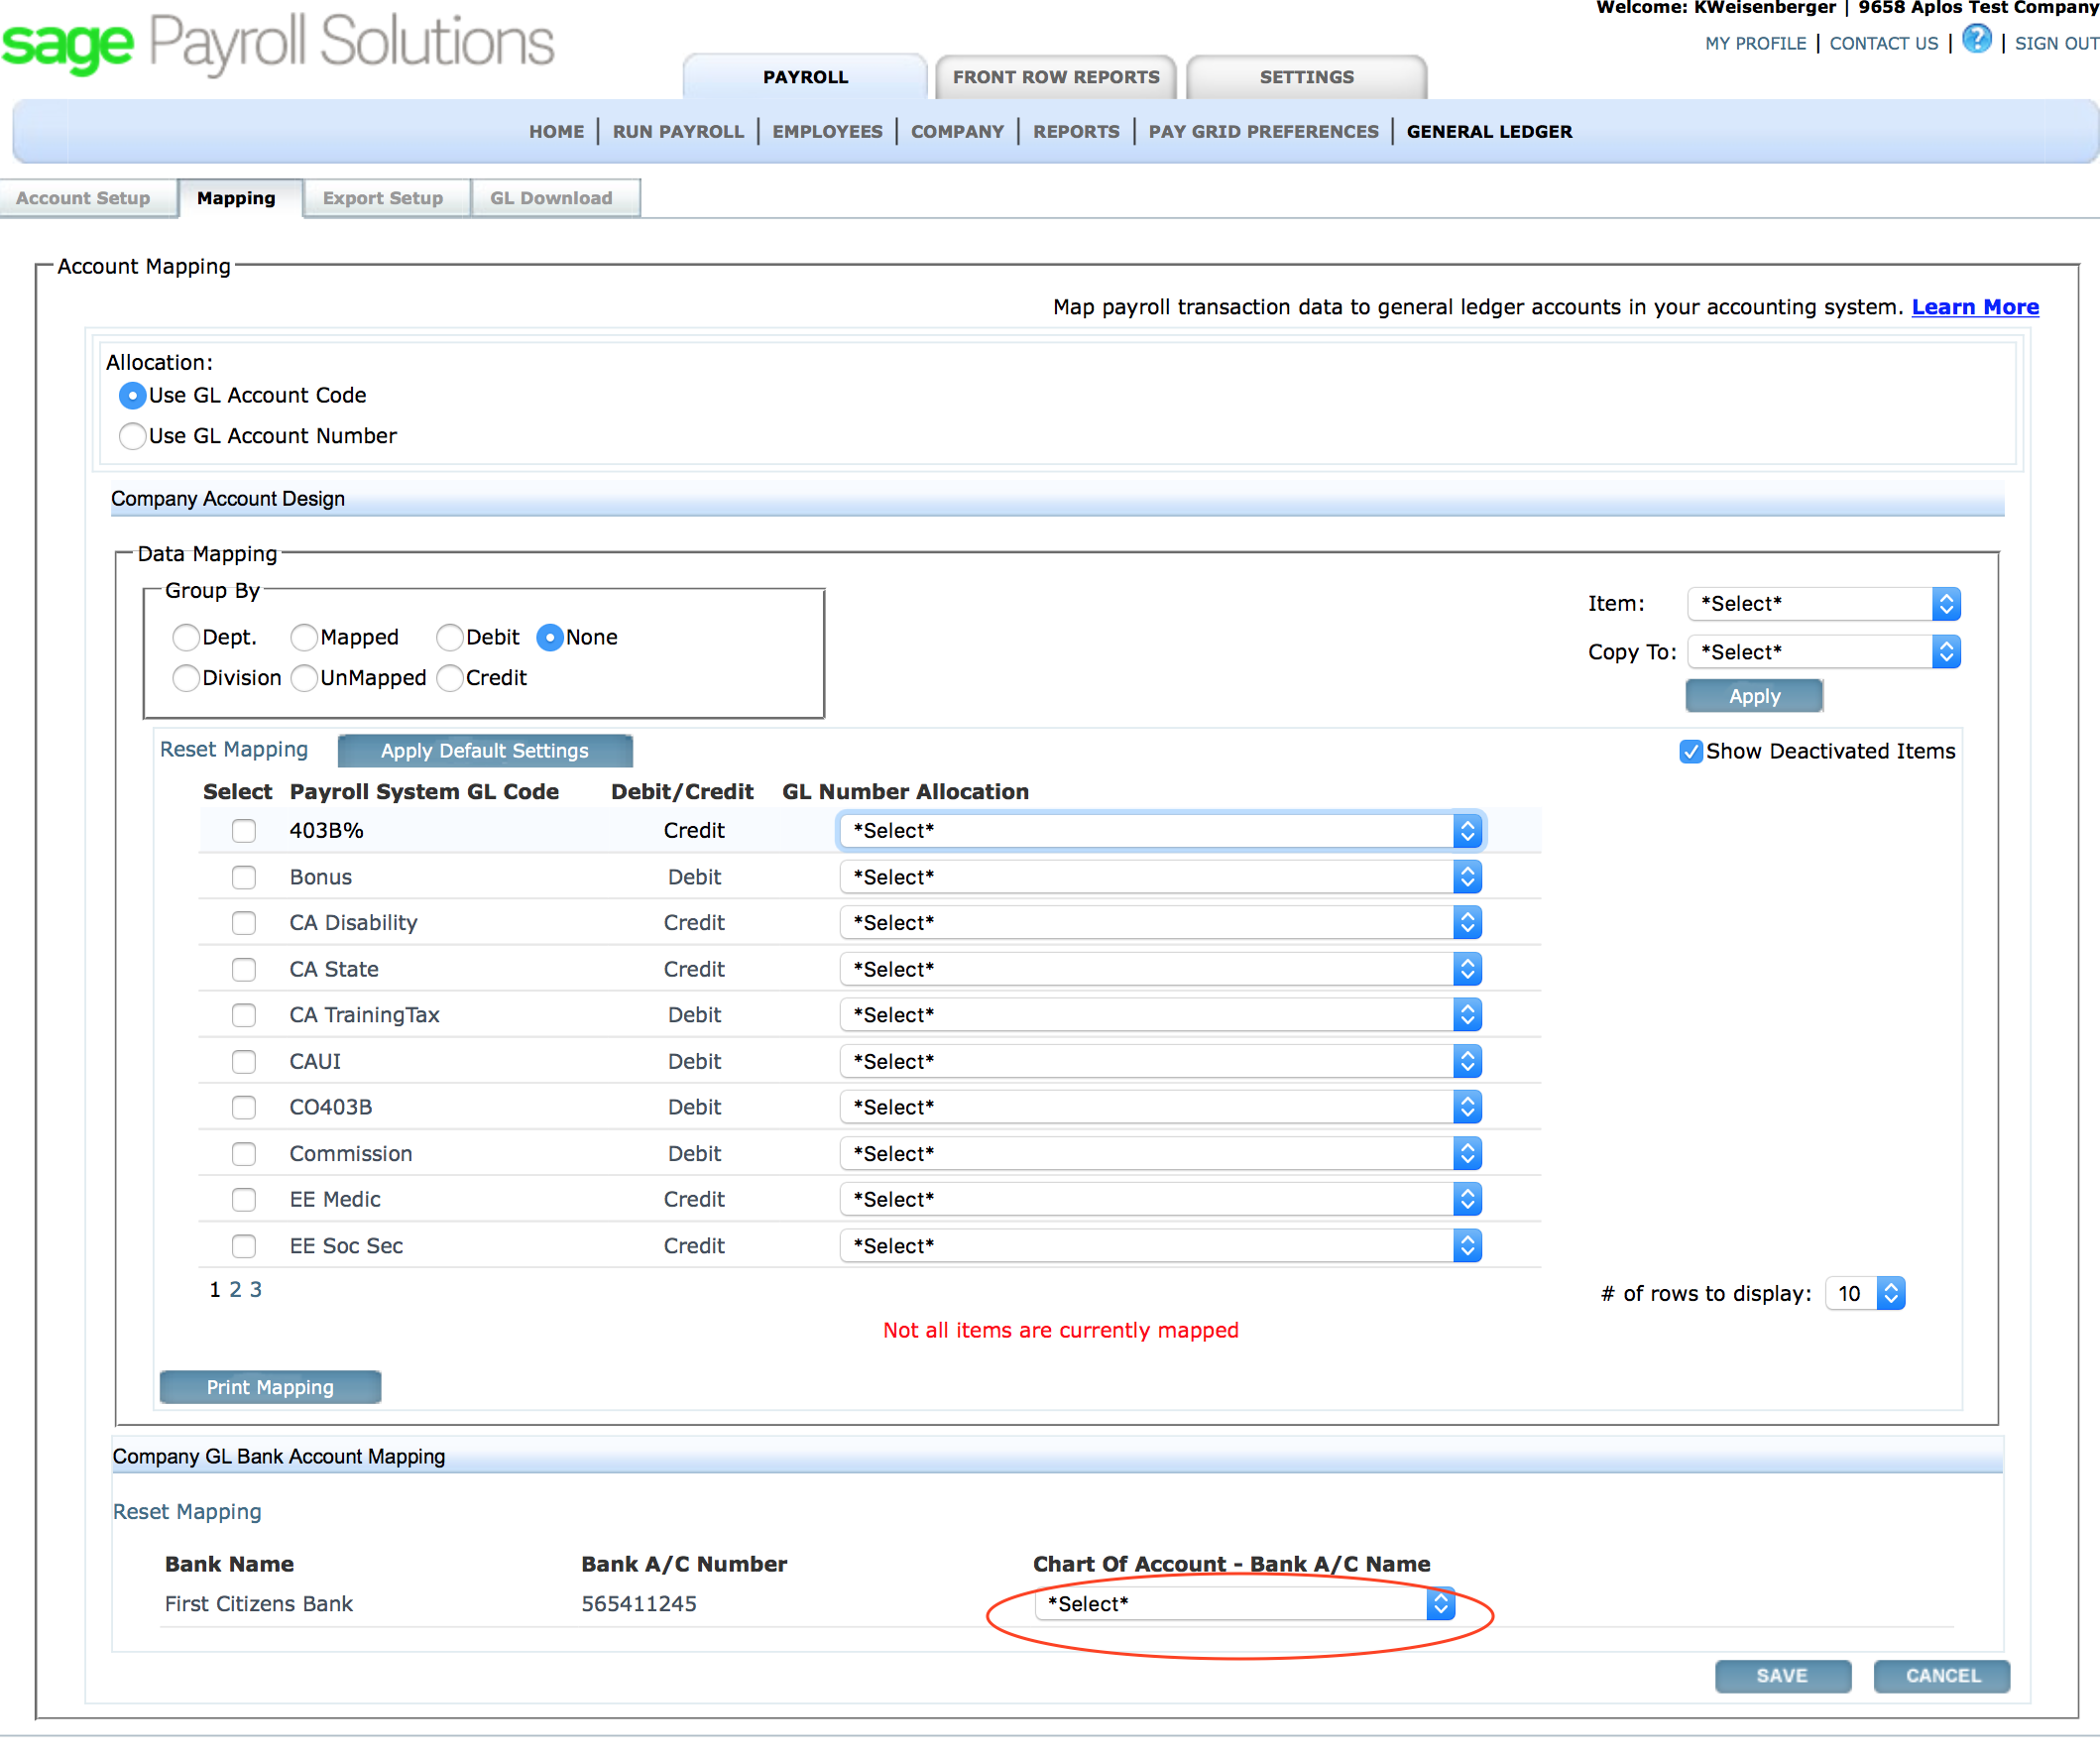
Task: Open the Copy To dropdown
Action: pos(1824,653)
